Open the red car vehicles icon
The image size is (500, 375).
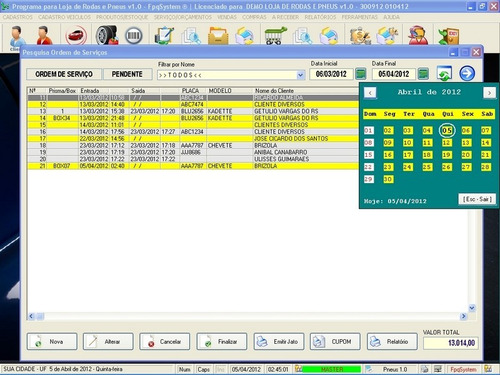tap(76, 35)
